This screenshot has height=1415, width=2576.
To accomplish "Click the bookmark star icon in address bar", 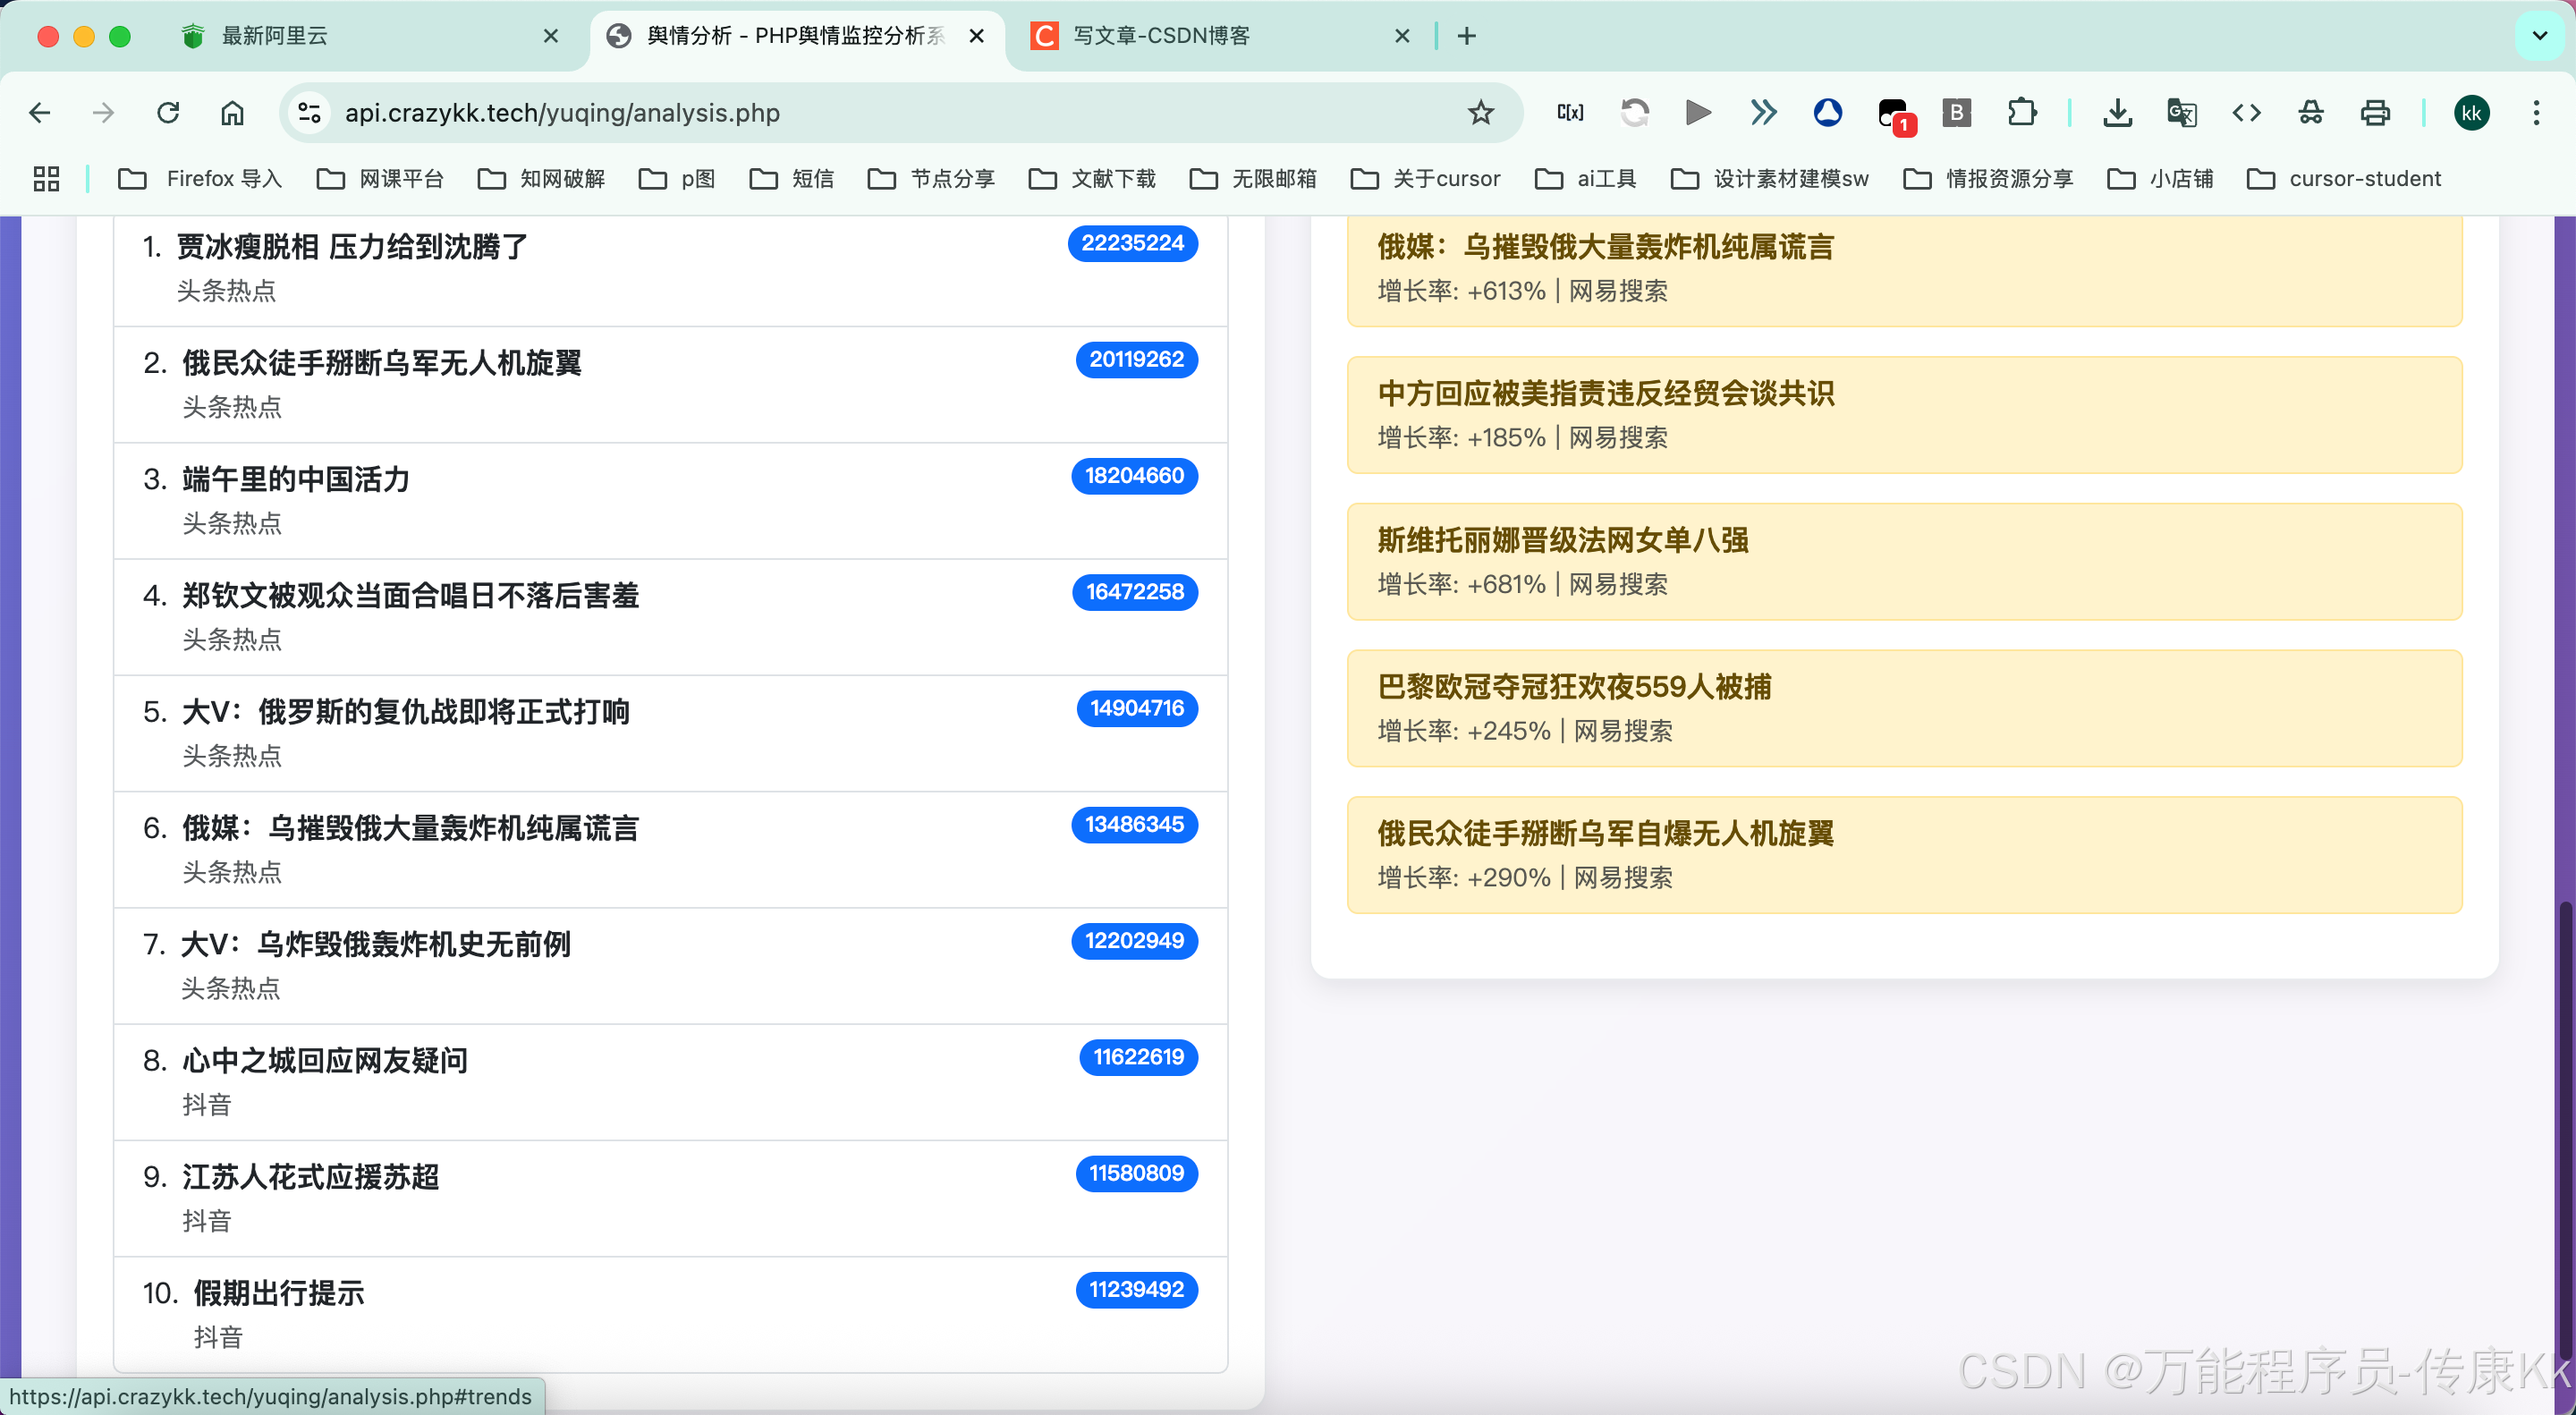I will coord(1480,113).
